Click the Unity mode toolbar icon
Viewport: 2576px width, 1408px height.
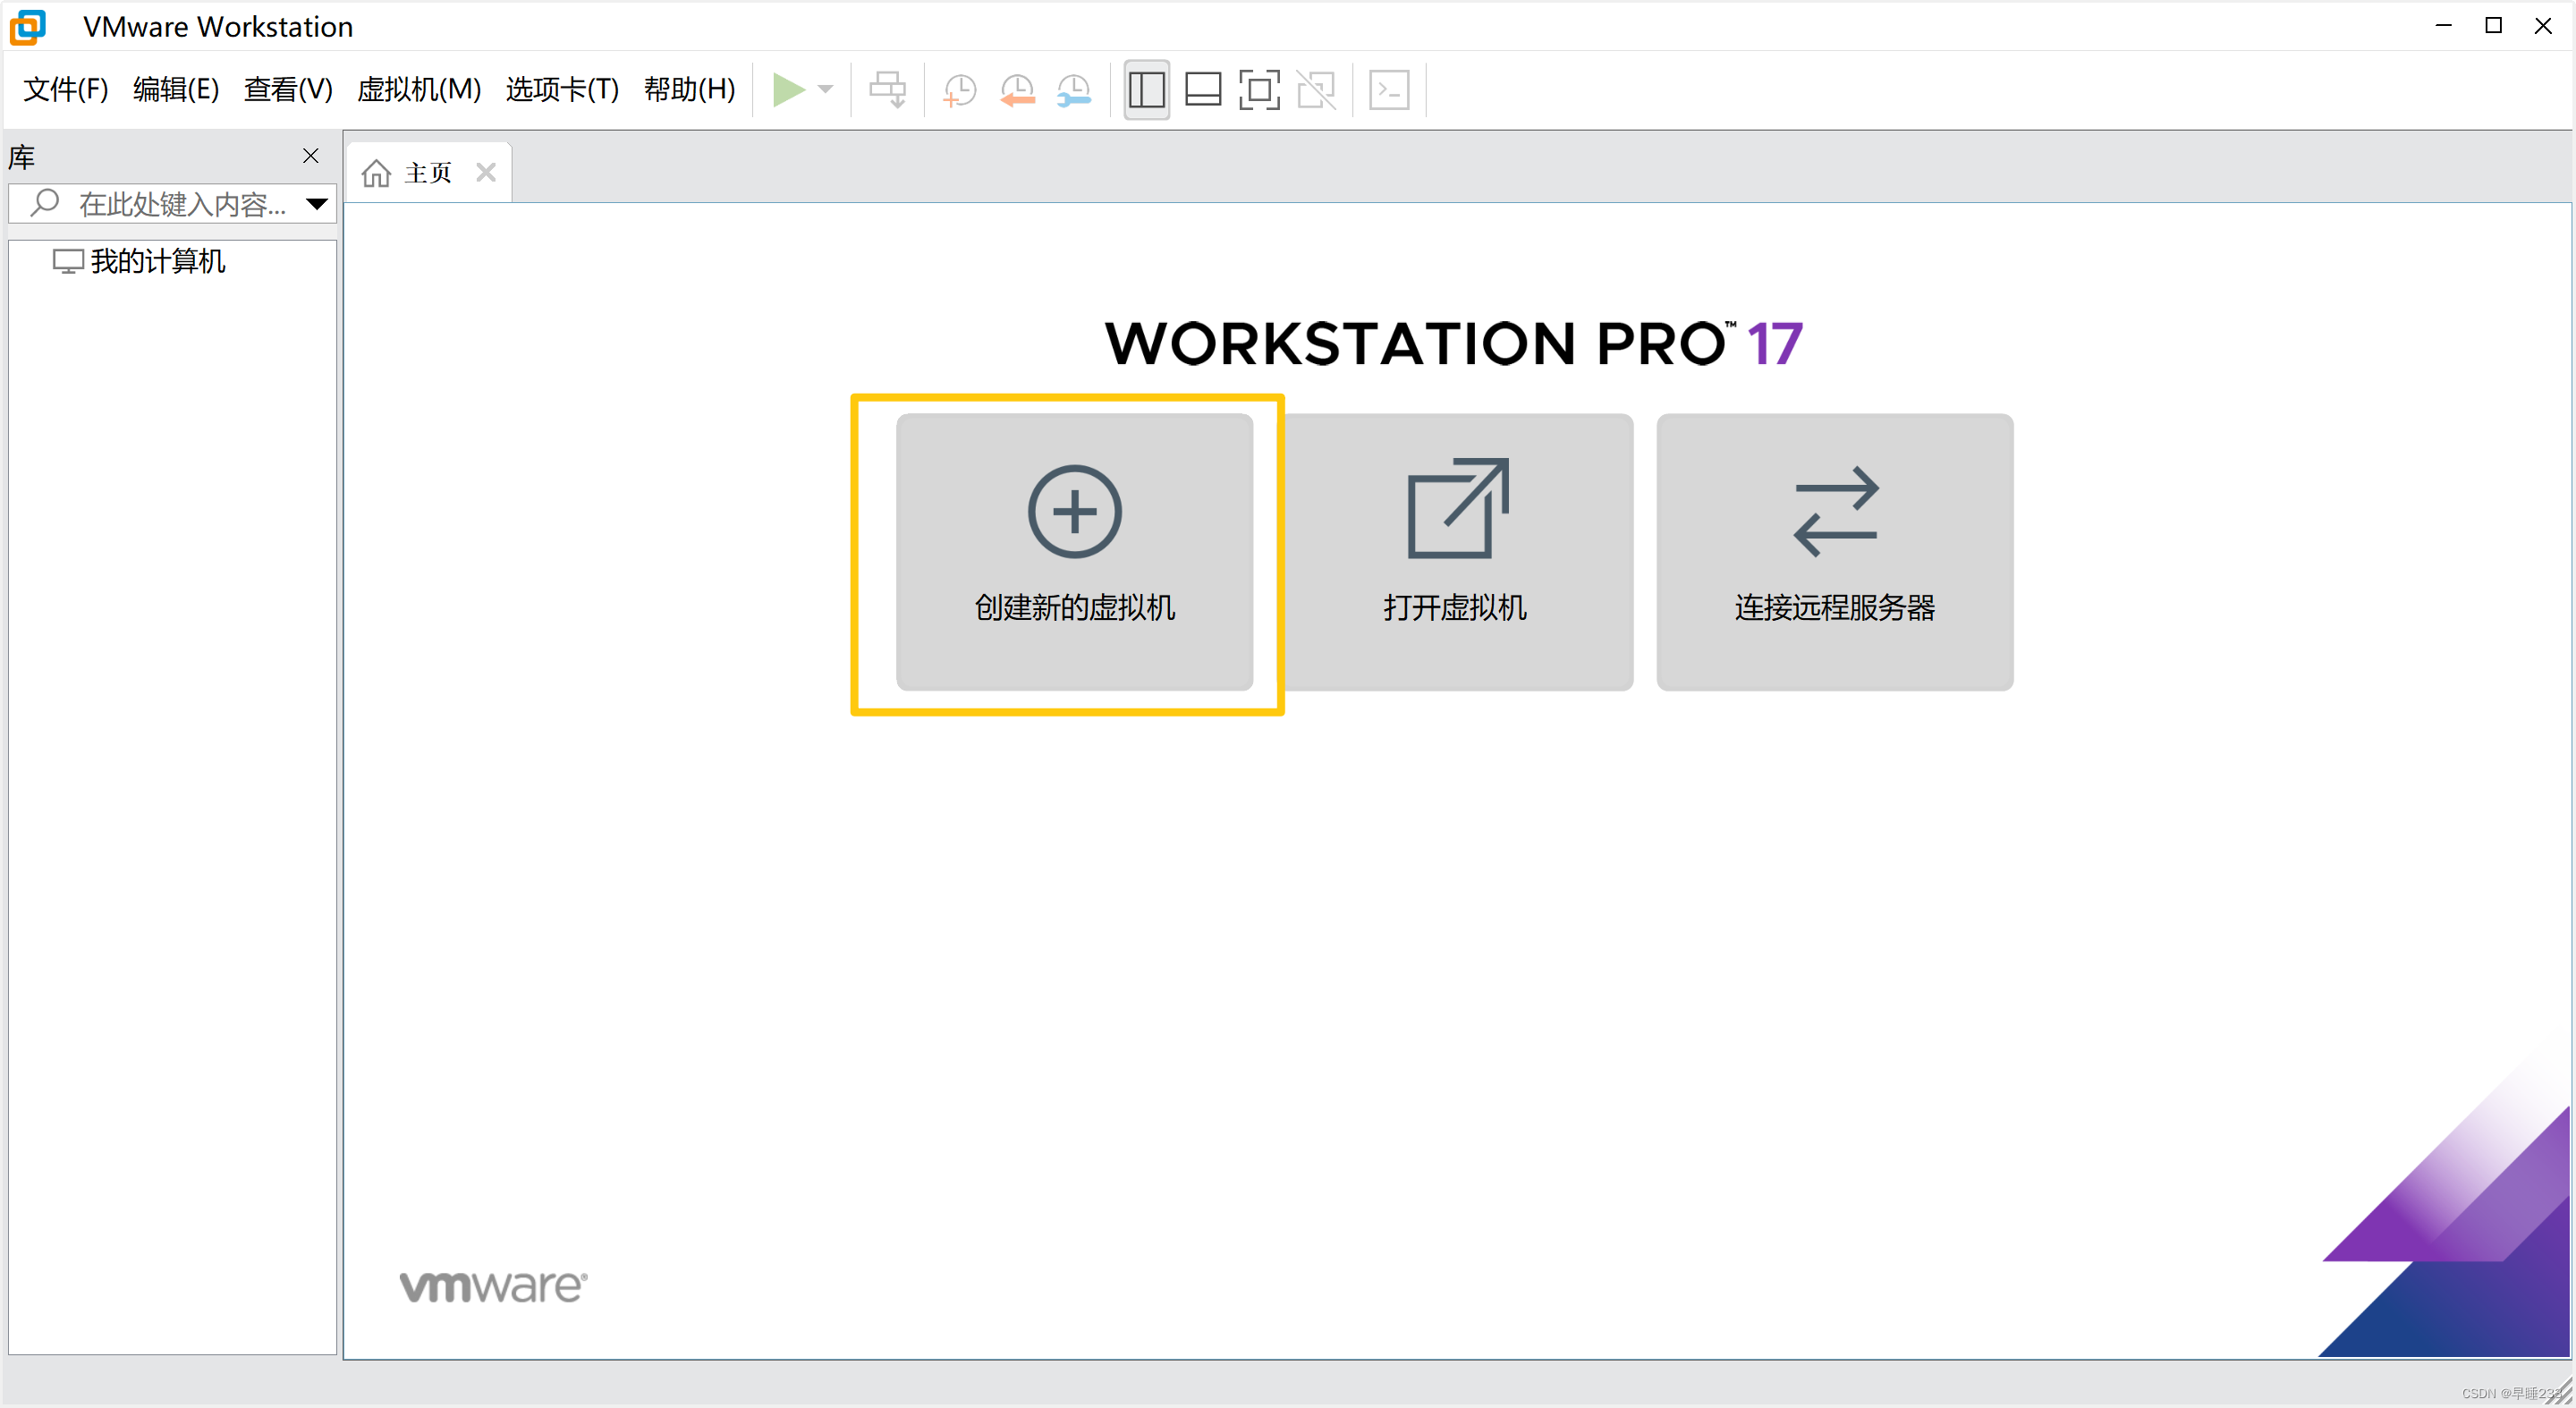point(1316,90)
